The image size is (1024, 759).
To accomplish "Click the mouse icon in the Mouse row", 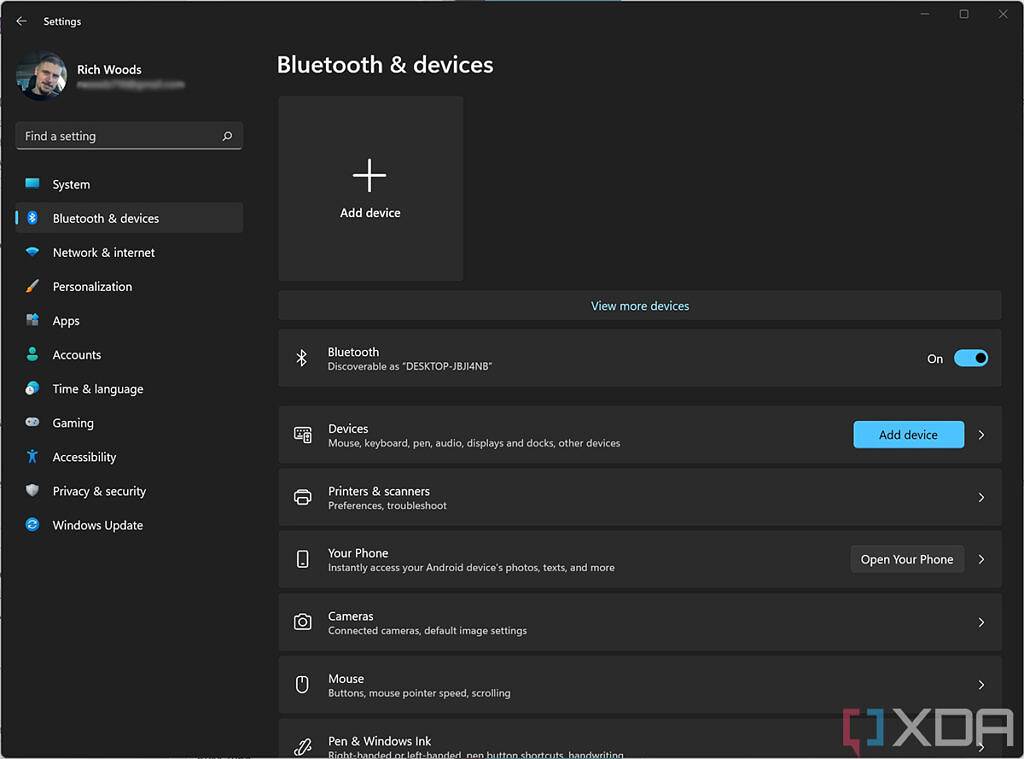I will coord(302,684).
